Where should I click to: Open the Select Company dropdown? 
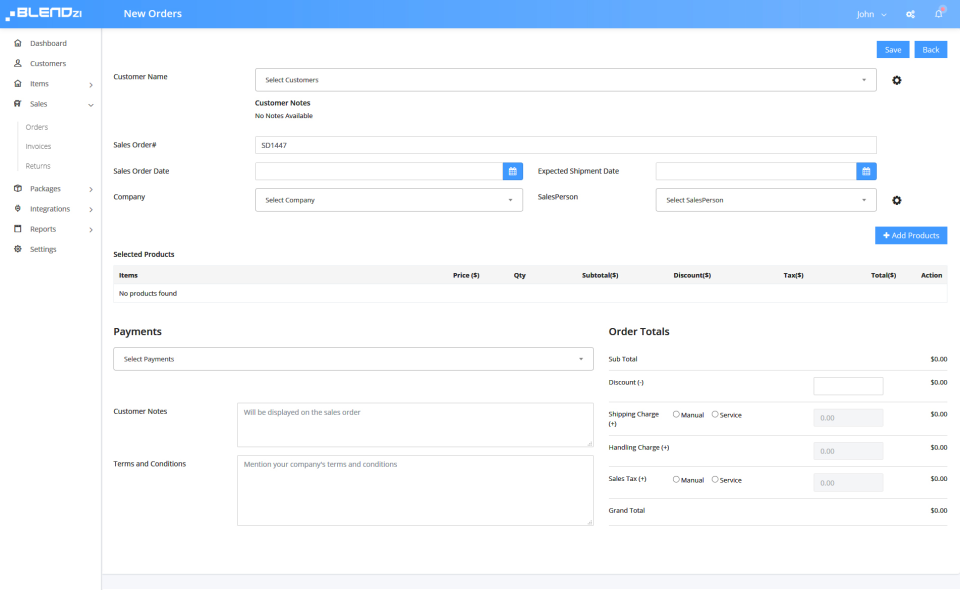click(x=389, y=200)
